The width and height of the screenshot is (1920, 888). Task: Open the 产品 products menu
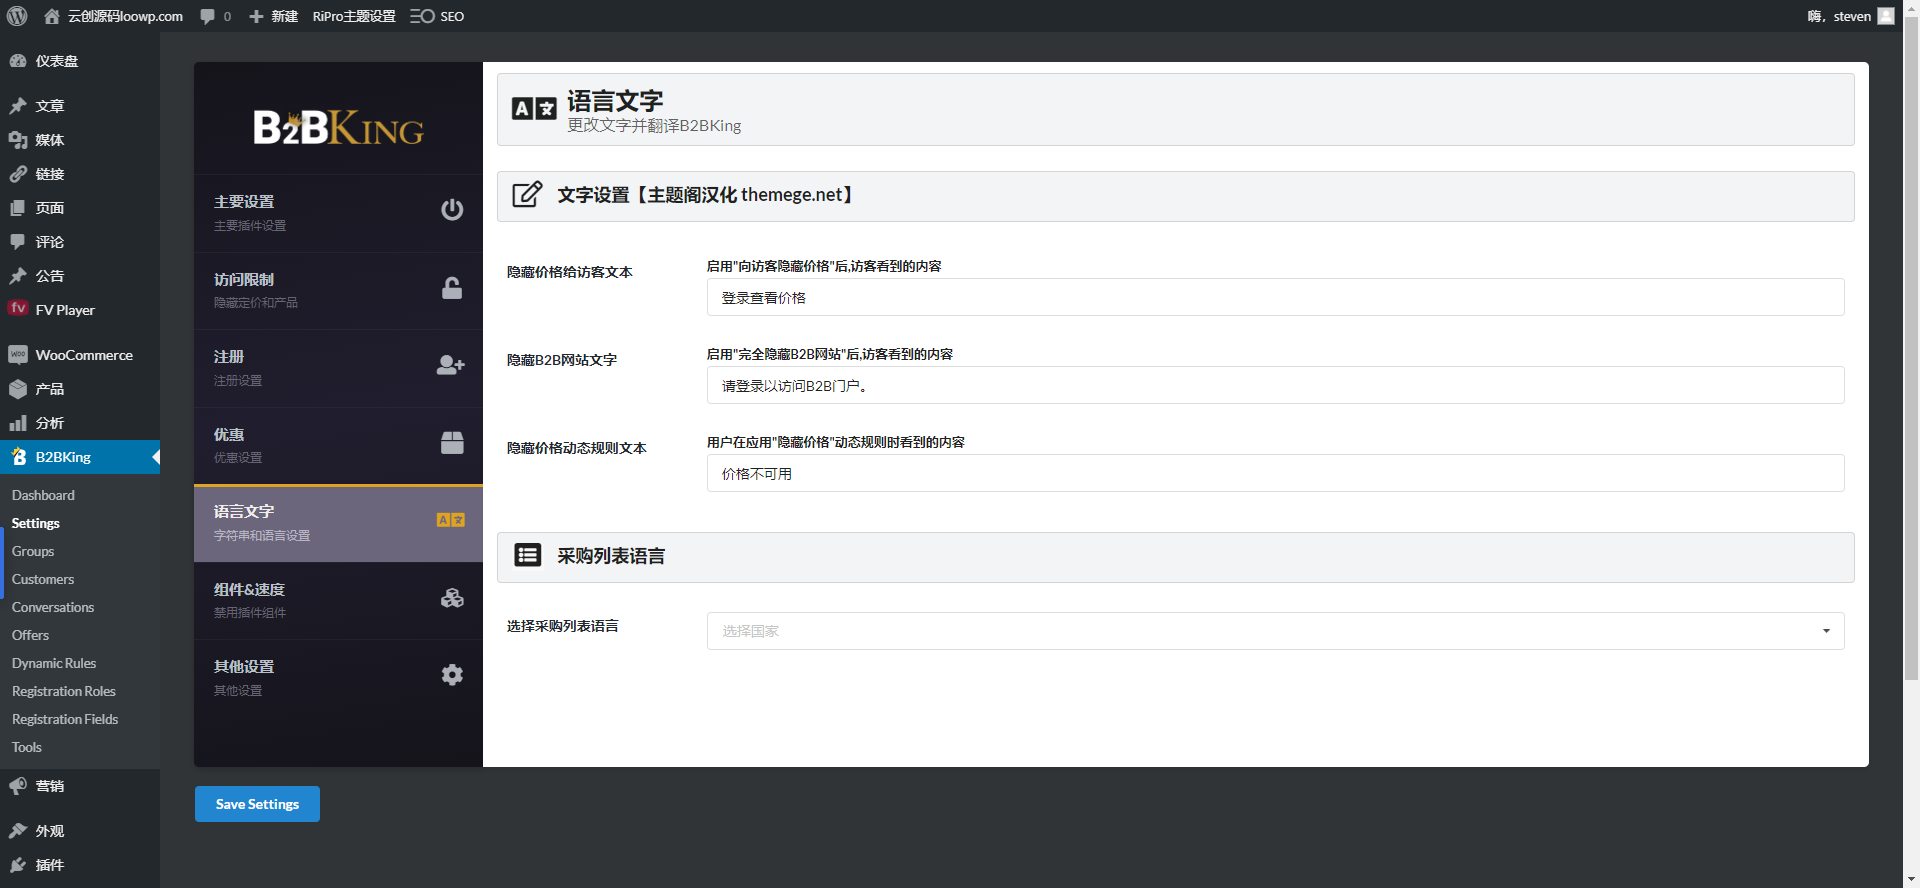click(80, 389)
